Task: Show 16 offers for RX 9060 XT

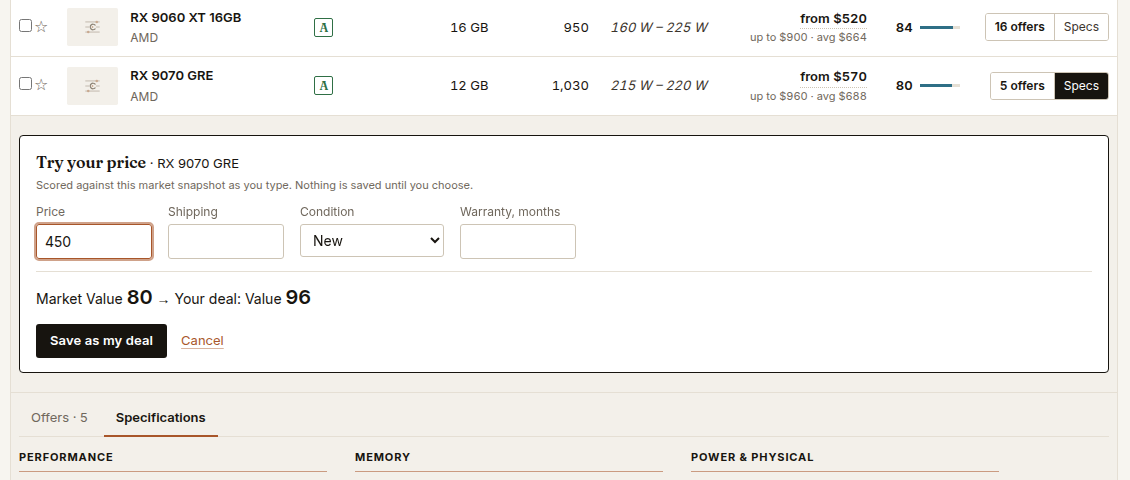Action: (x=1020, y=27)
